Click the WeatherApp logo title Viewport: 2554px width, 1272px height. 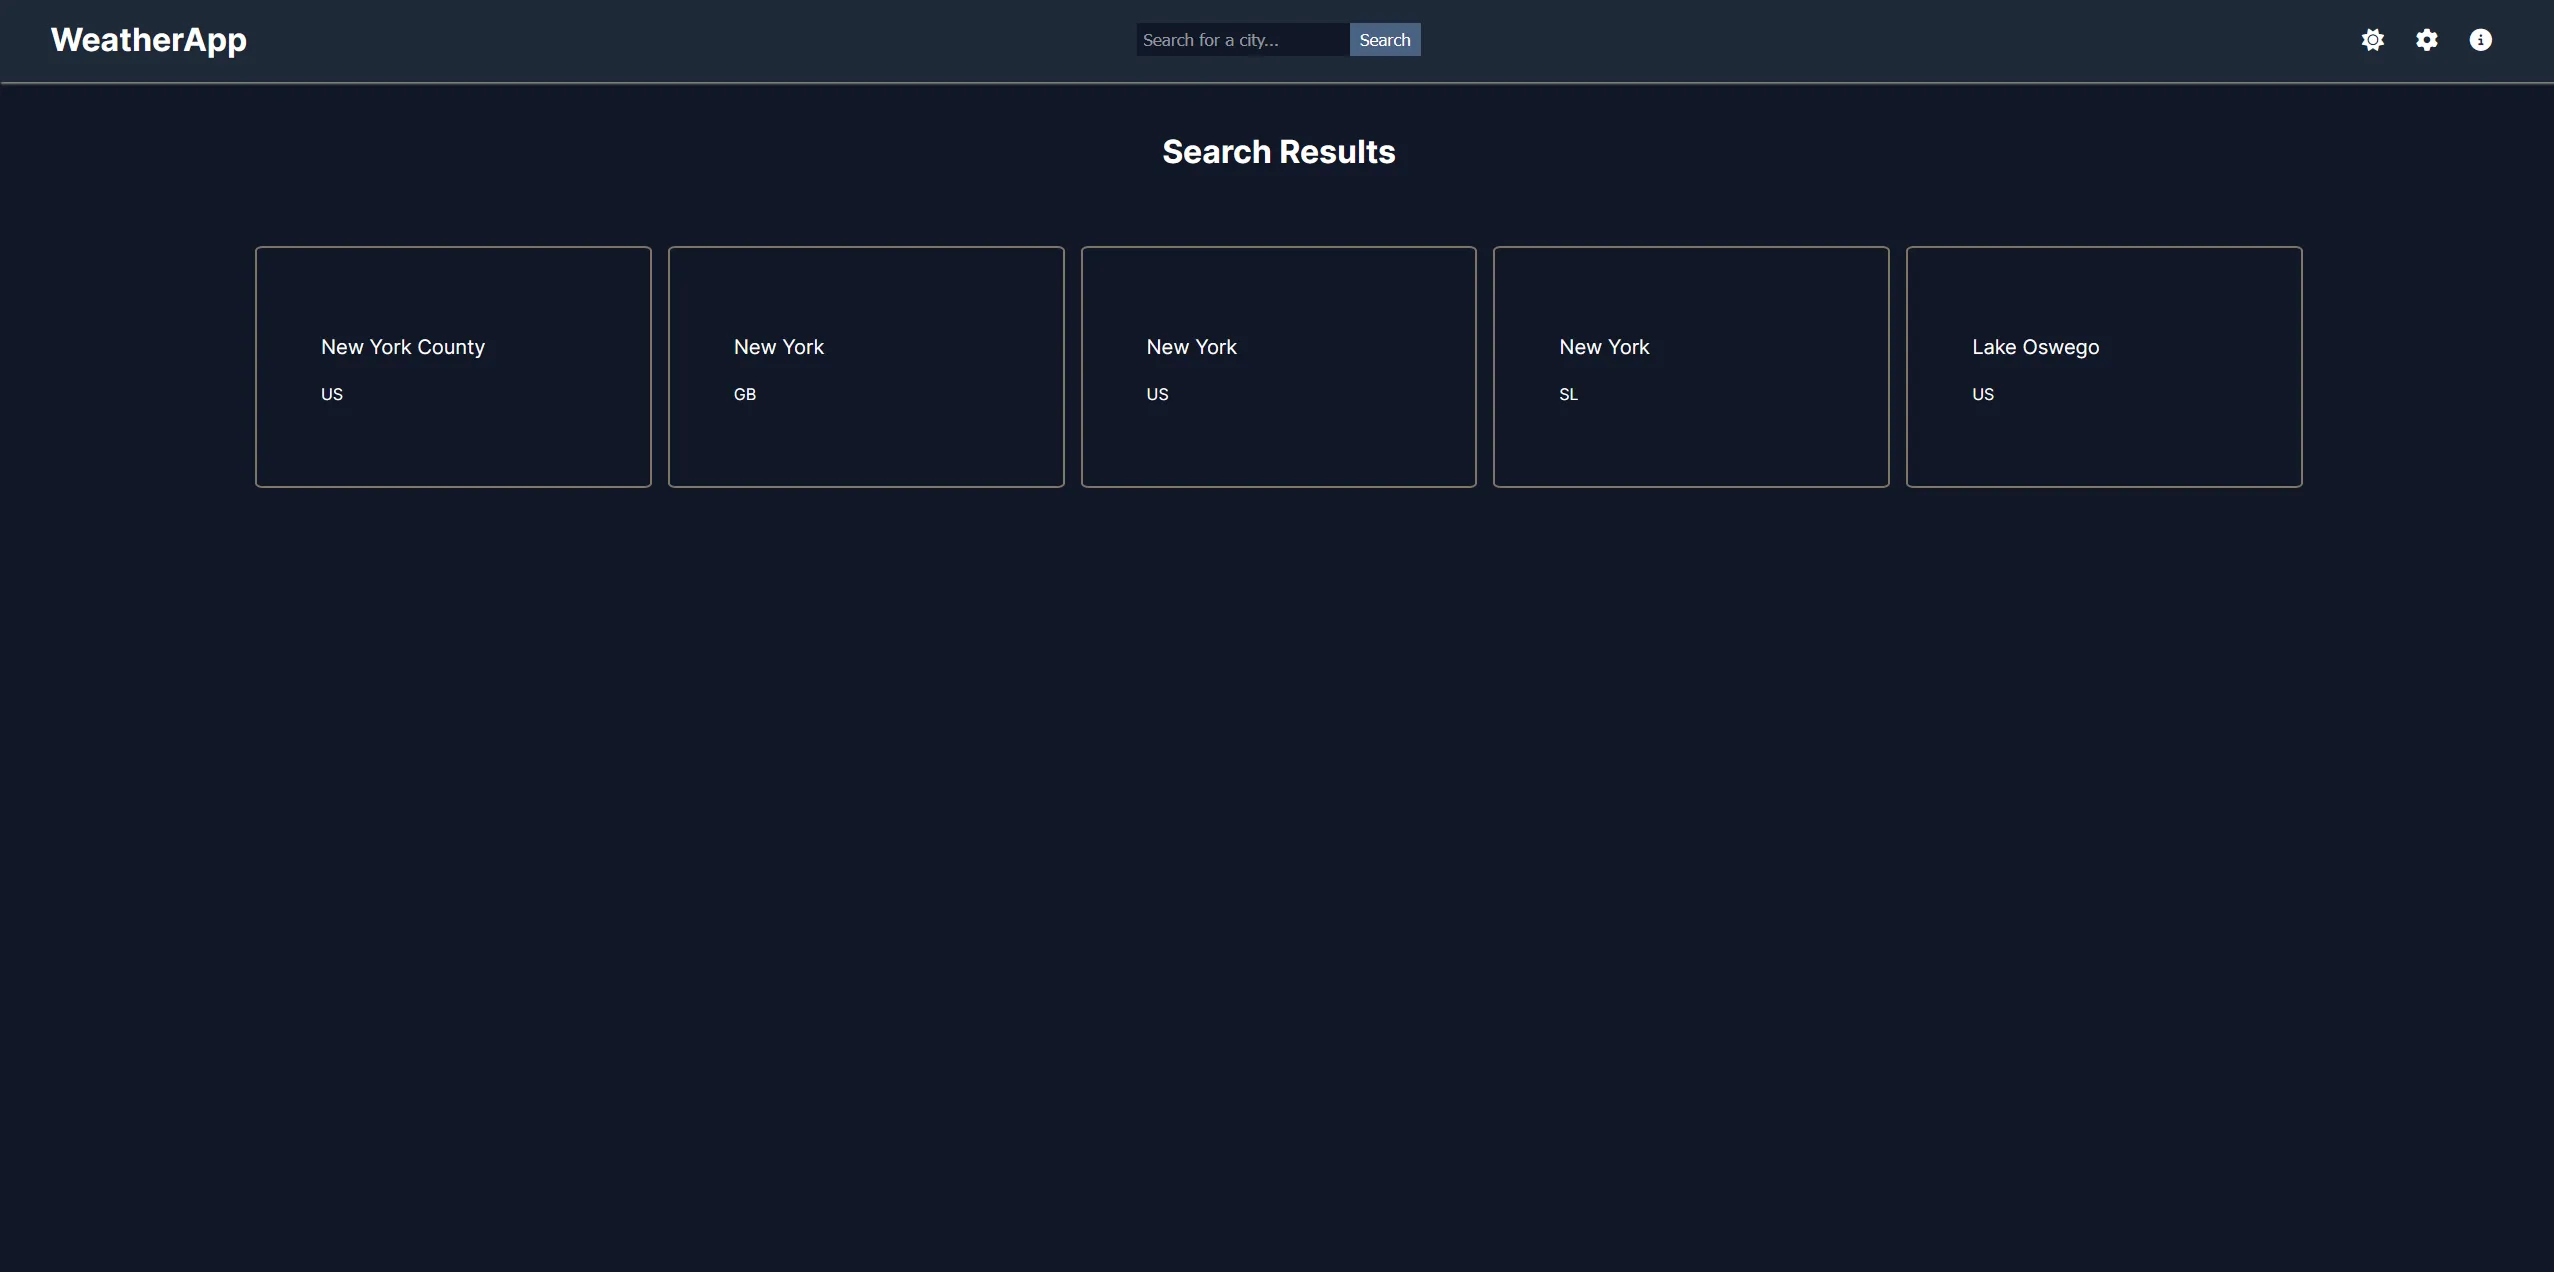149,40
